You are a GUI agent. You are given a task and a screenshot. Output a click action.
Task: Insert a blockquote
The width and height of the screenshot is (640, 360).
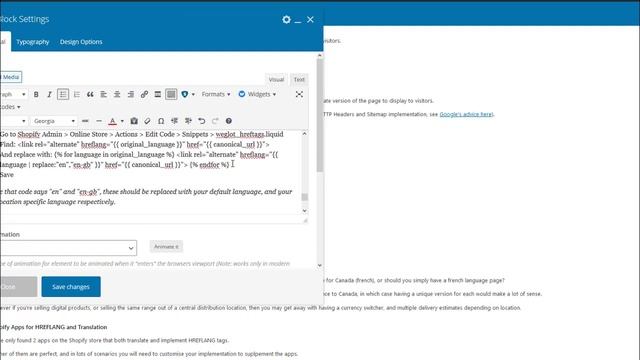coord(90,94)
